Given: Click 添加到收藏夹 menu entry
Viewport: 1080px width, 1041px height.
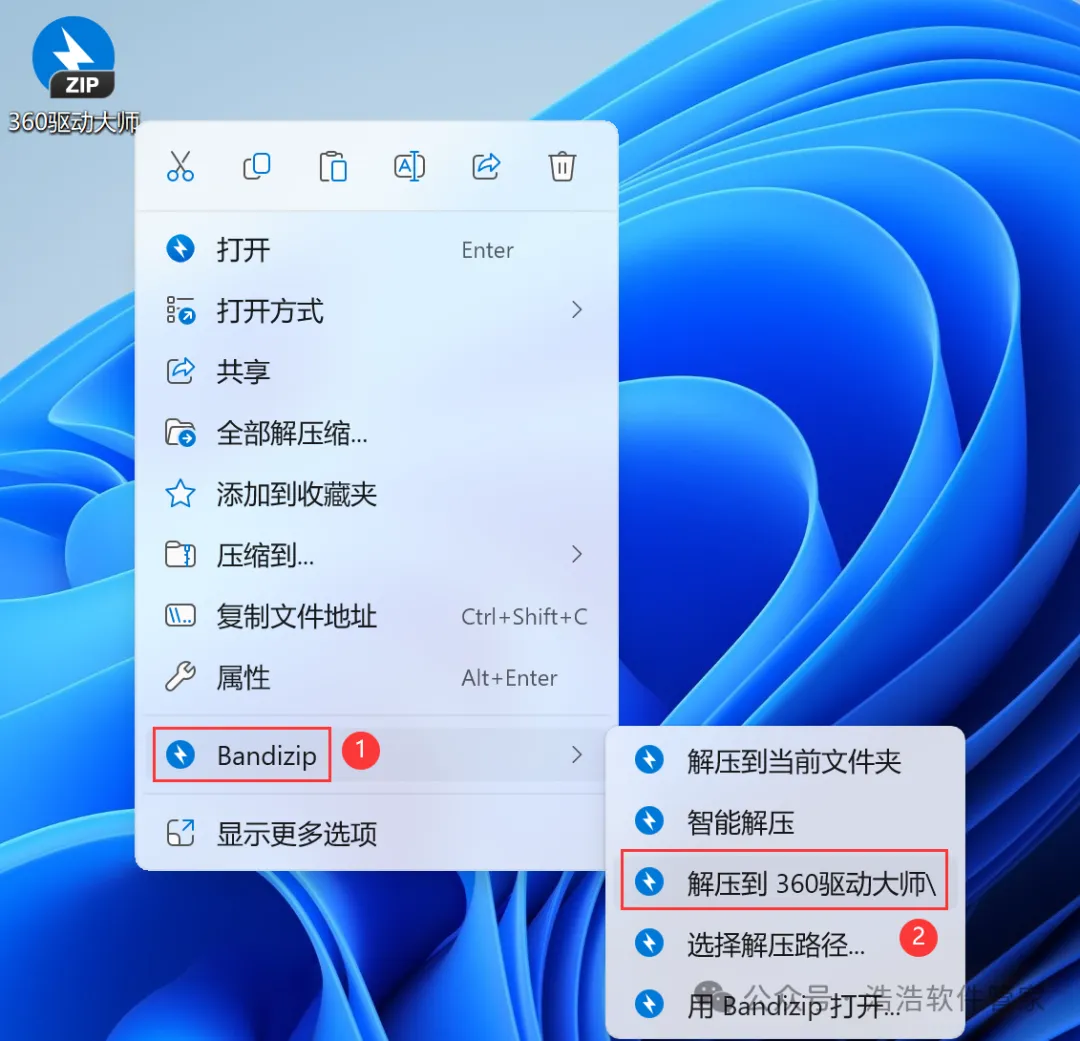Looking at the screenshot, I should [x=376, y=494].
